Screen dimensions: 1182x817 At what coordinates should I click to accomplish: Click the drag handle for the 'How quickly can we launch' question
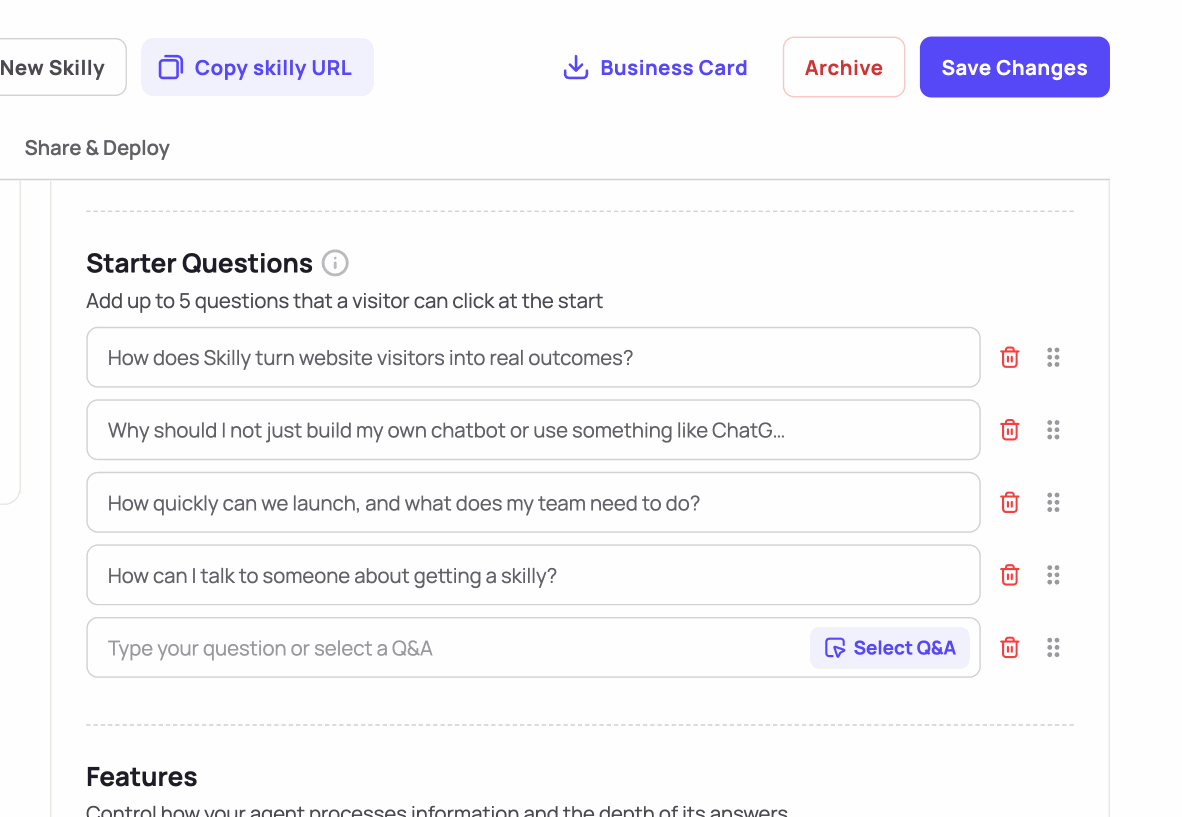(1053, 502)
